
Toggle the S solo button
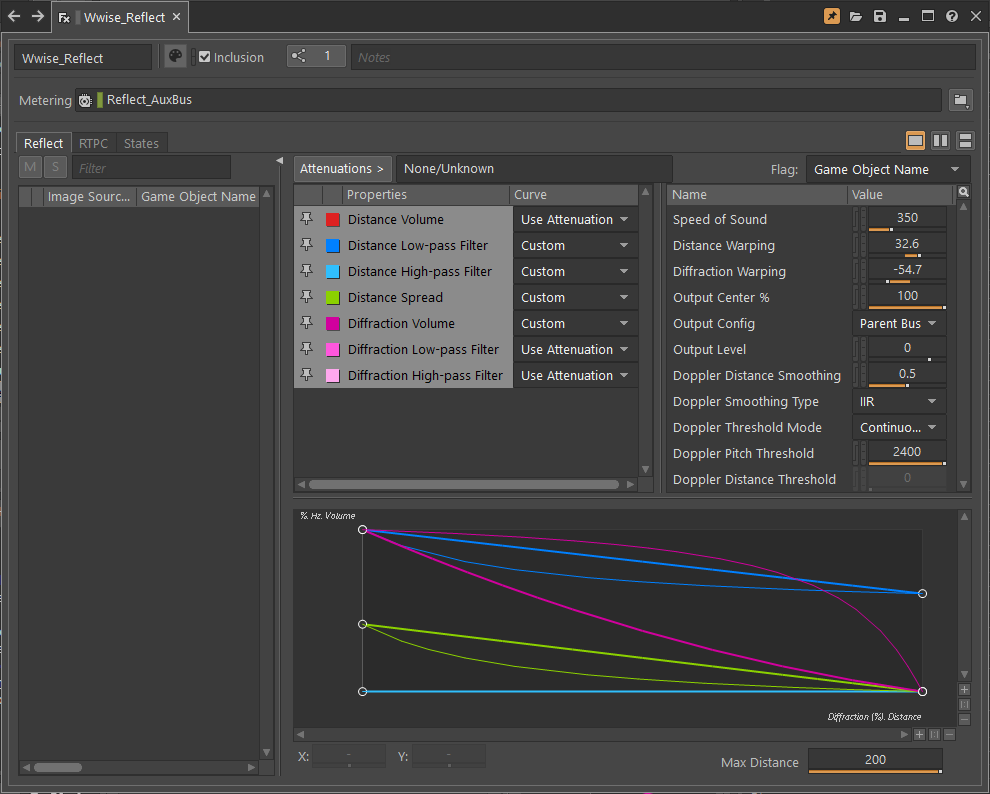pos(56,167)
